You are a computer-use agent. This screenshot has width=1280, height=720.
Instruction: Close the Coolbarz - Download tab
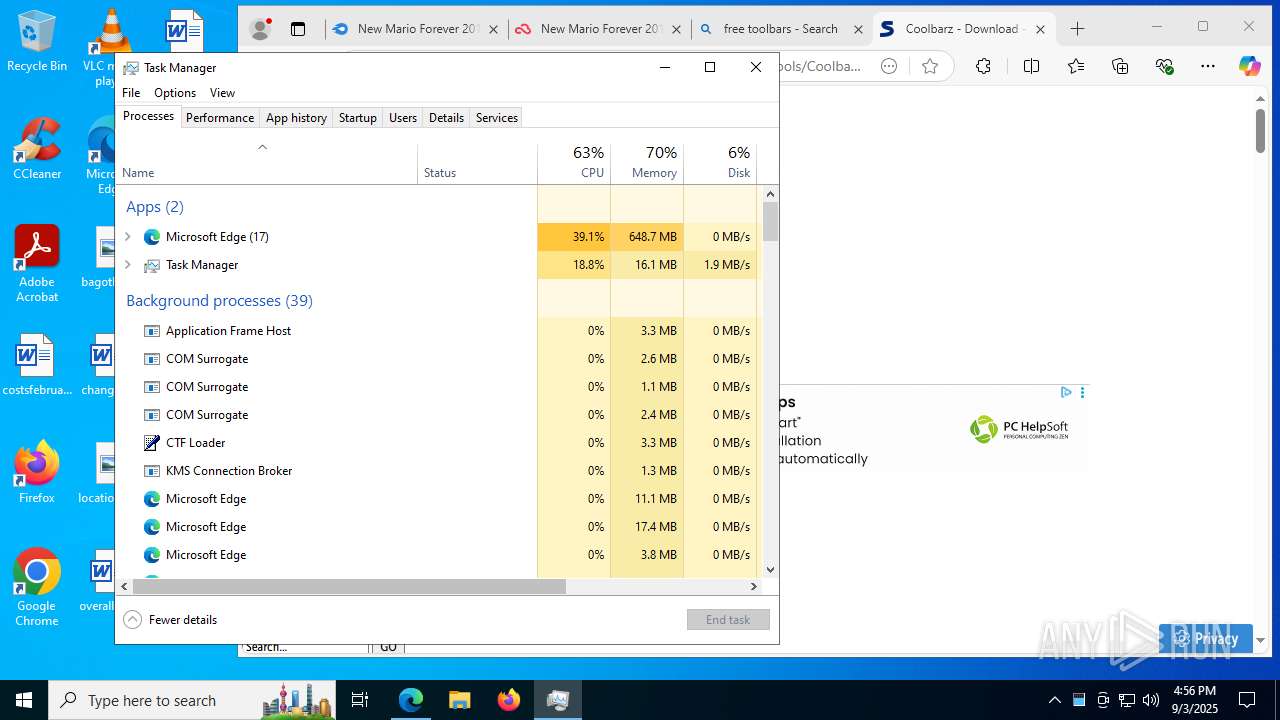click(1040, 30)
